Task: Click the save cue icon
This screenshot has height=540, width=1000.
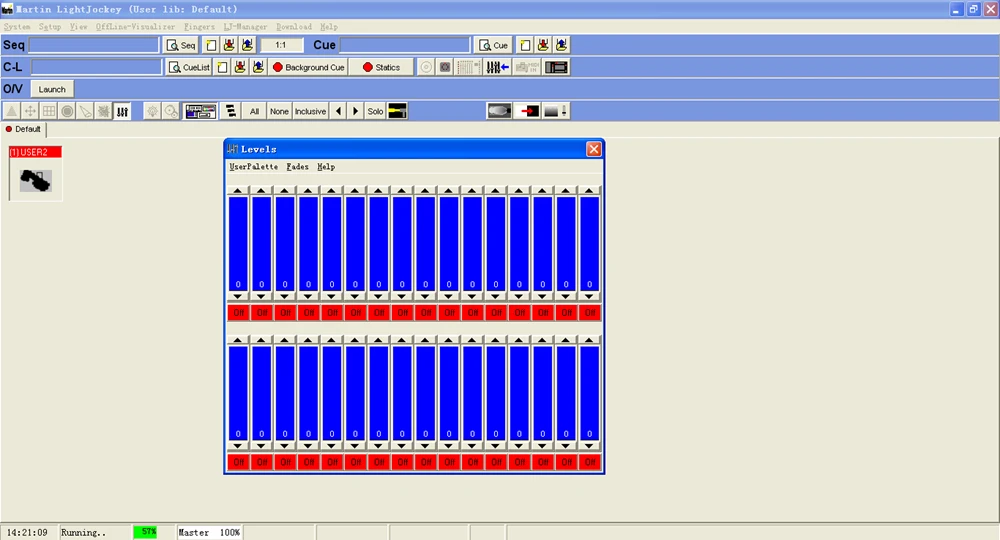Action: click(543, 45)
